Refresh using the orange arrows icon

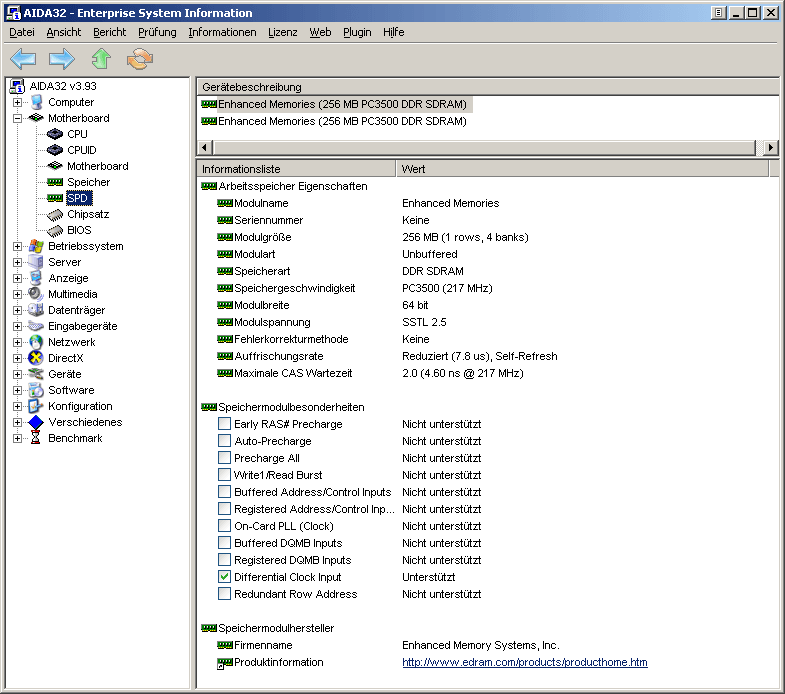coord(140,59)
